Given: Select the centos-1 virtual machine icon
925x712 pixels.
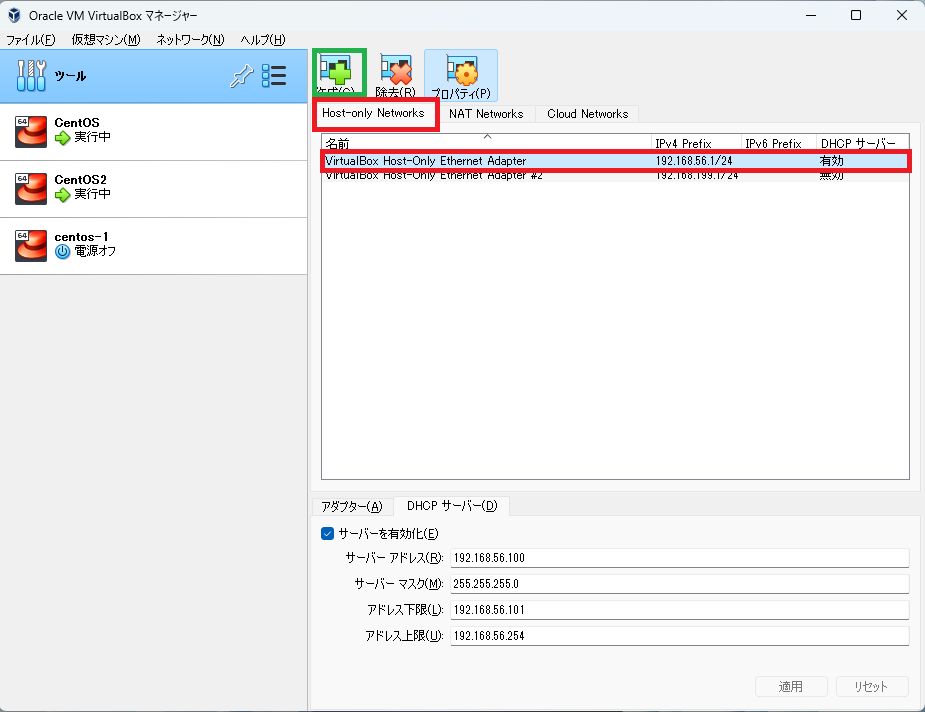Looking at the screenshot, I should click(x=31, y=245).
